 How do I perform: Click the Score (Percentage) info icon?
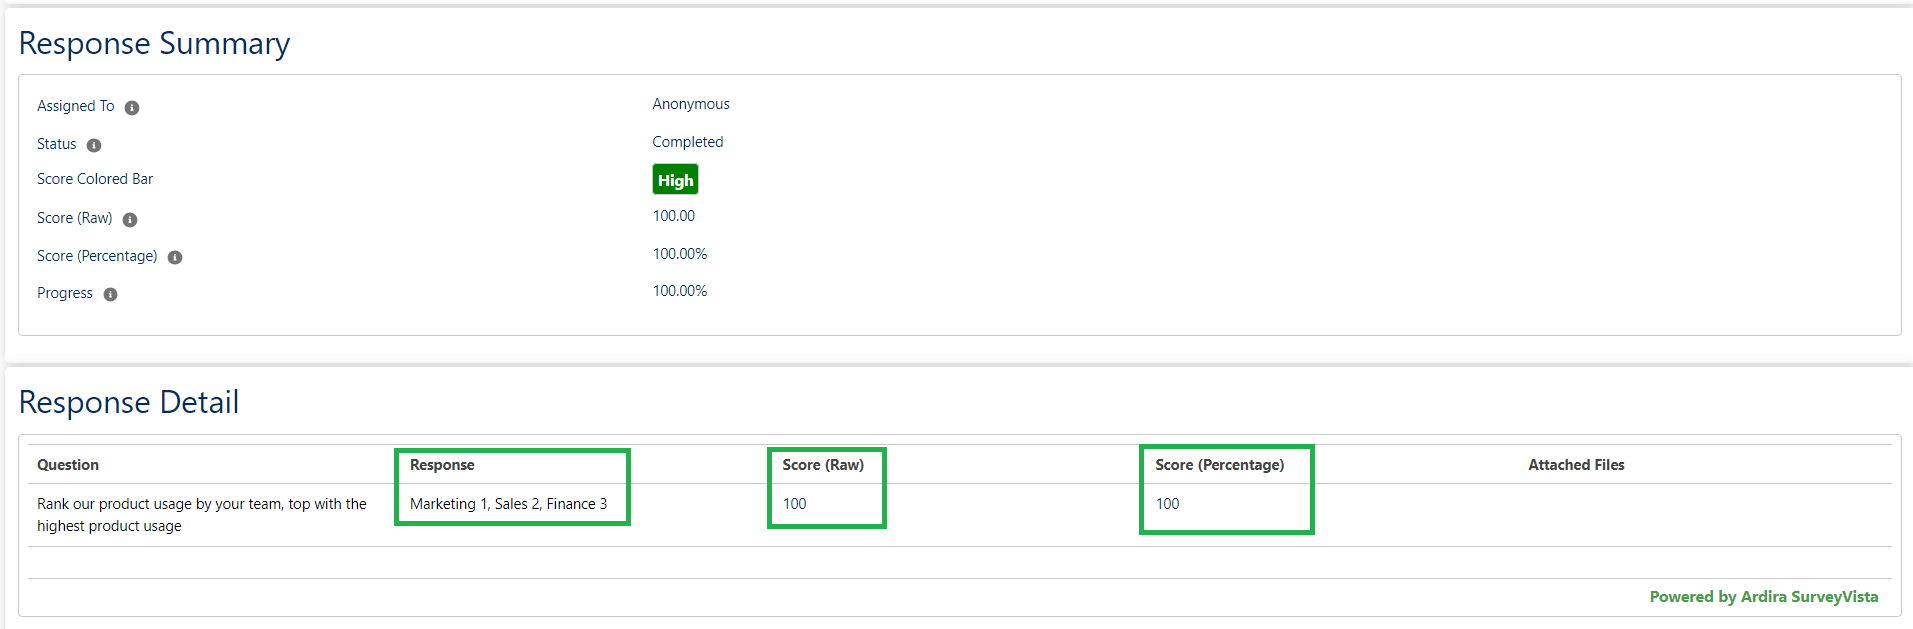tap(175, 257)
